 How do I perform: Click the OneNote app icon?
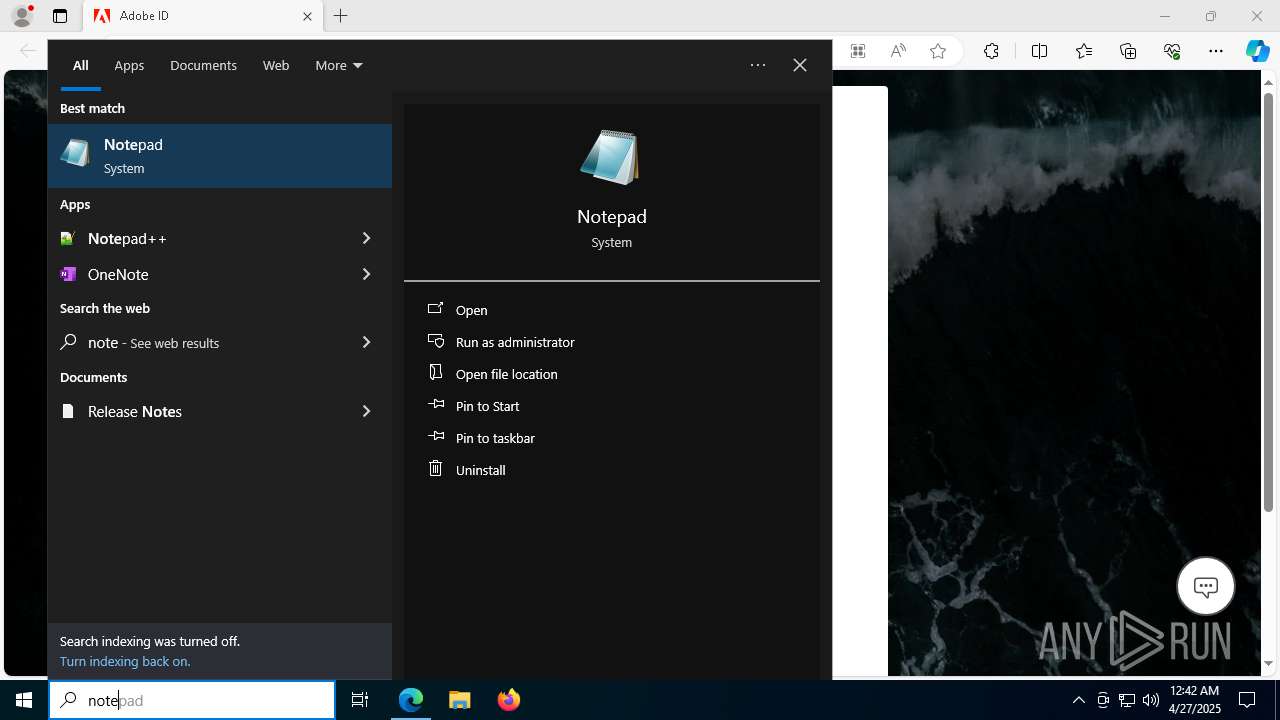(67, 274)
